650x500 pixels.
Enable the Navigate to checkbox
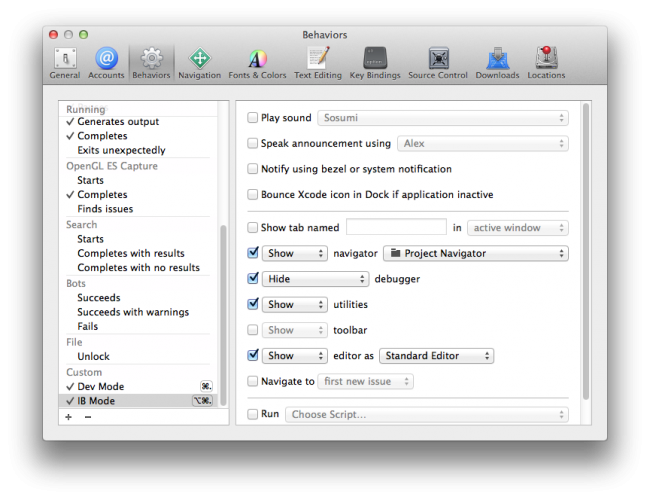point(252,381)
